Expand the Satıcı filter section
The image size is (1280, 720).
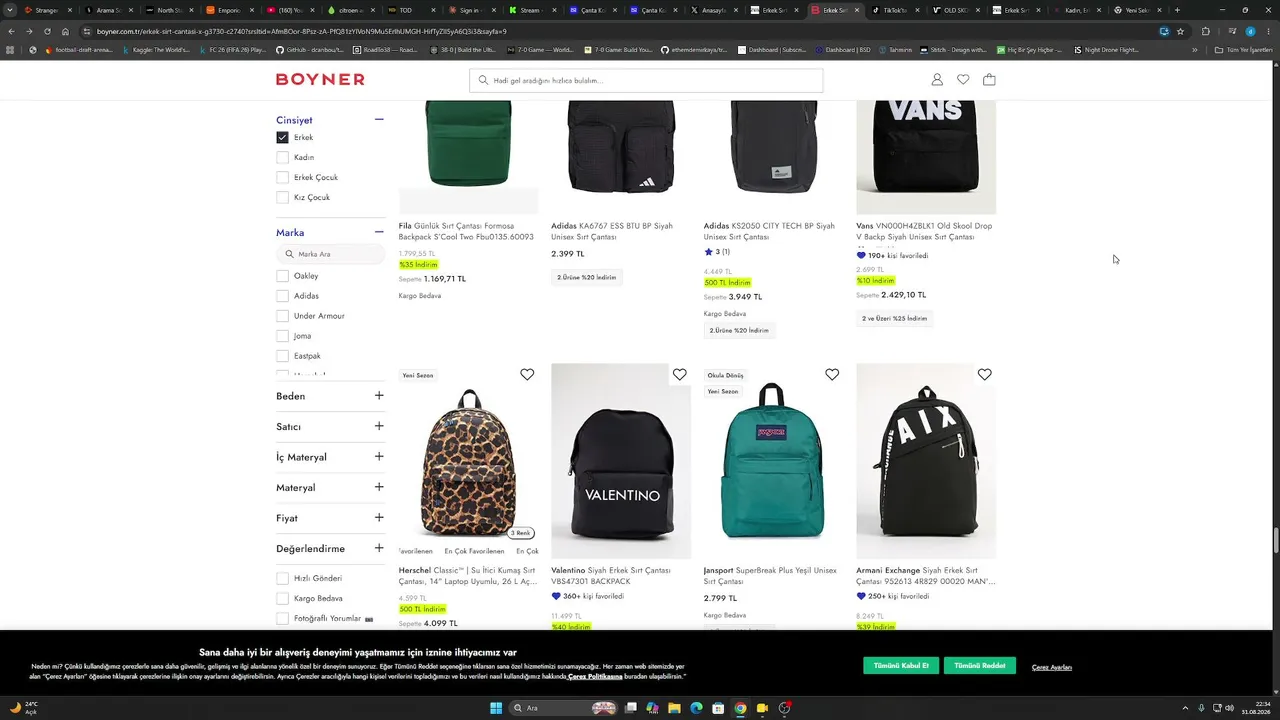click(x=379, y=426)
